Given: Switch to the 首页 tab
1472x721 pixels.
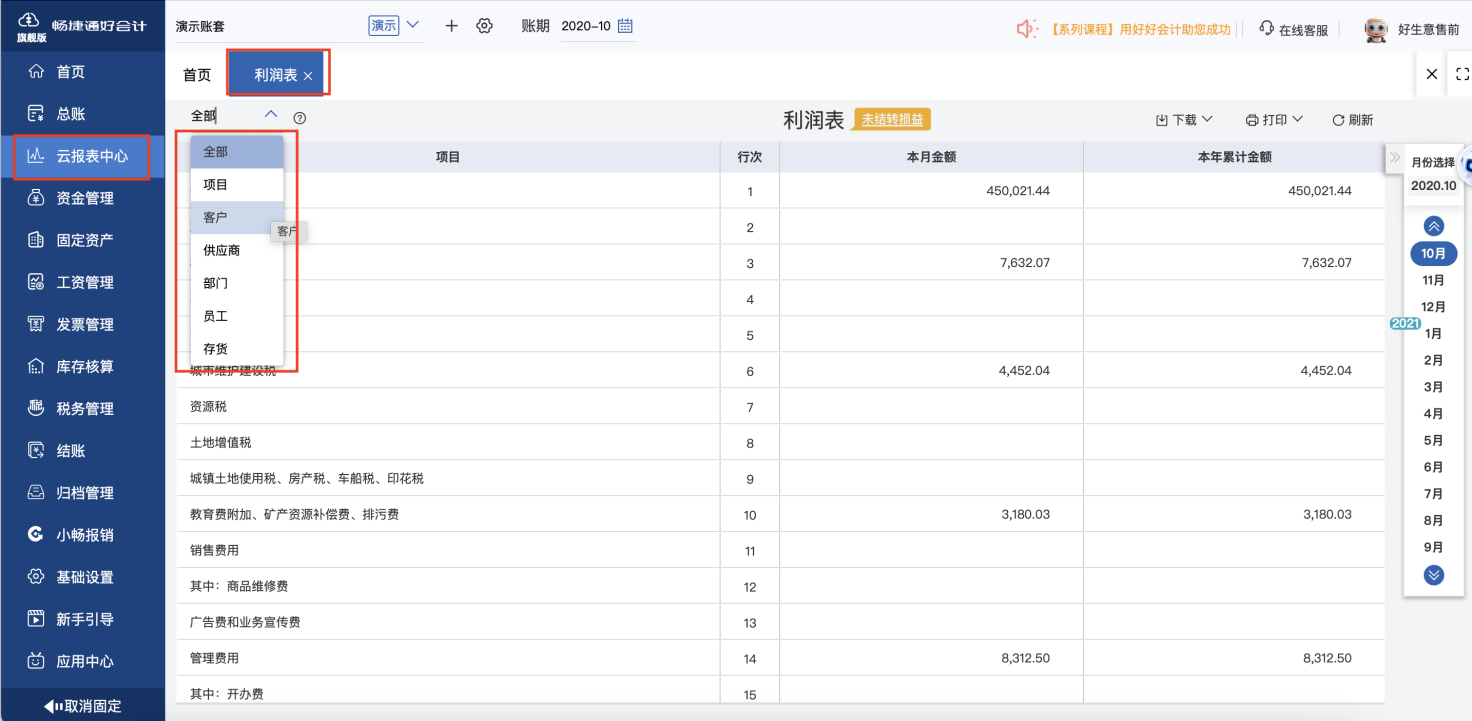Looking at the screenshot, I should point(195,73).
